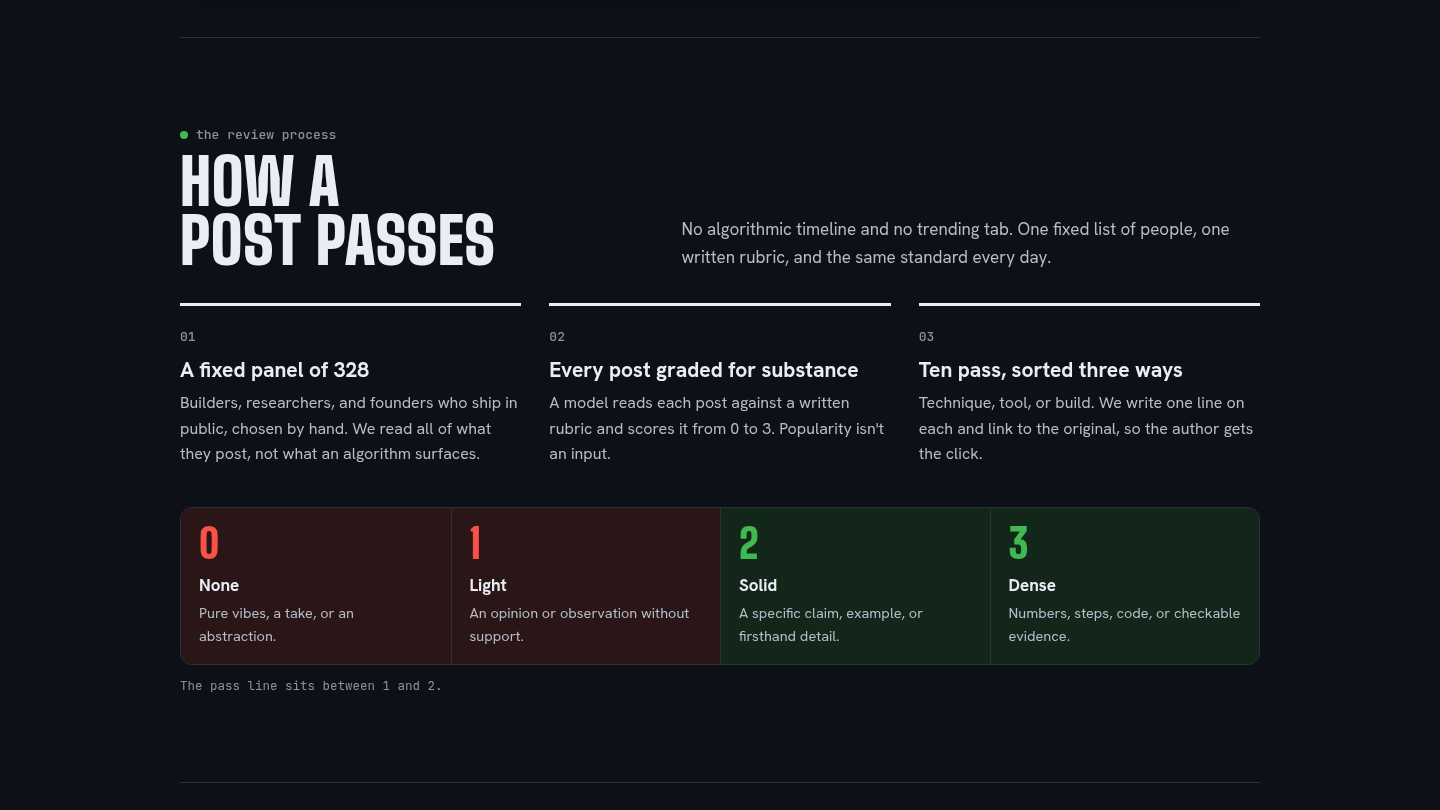Viewport: 1440px width, 810px height.
Task: Select the red score number 0
Action: click(x=209, y=543)
